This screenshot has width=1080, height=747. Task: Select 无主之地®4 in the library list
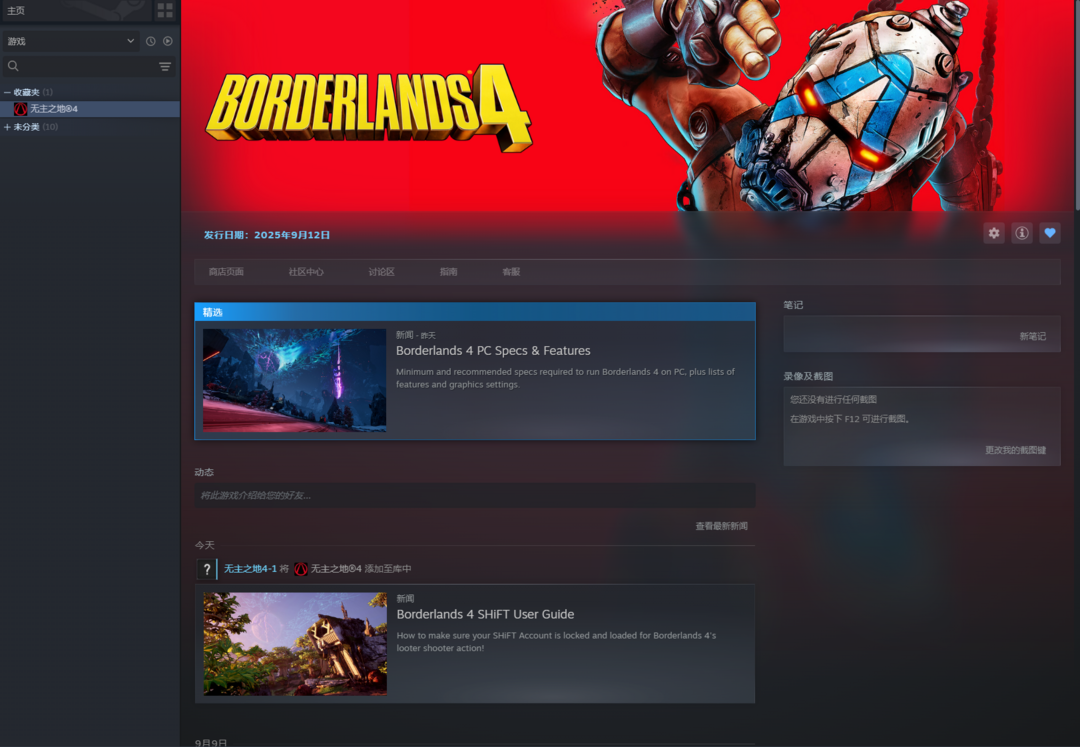[90, 109]
